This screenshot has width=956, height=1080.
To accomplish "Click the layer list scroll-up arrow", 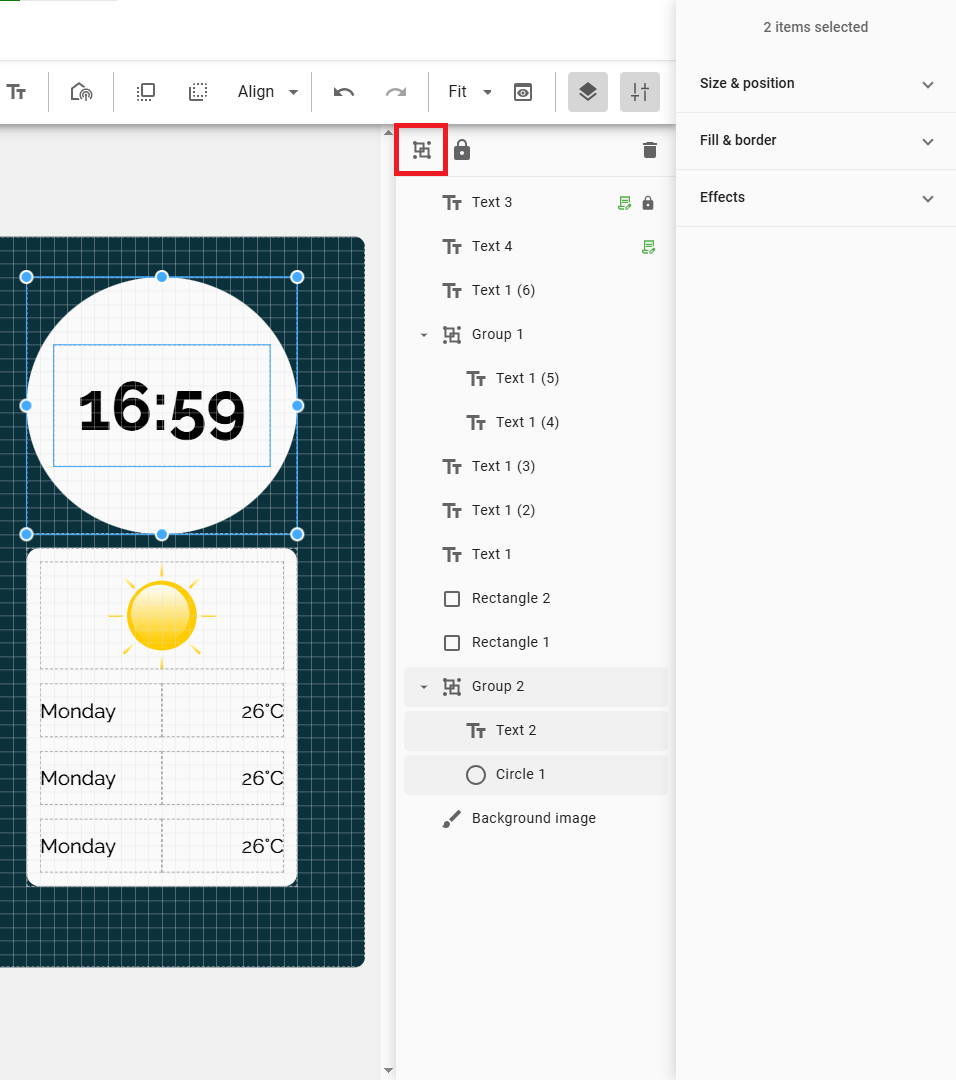I will click(x=388, y=132).
